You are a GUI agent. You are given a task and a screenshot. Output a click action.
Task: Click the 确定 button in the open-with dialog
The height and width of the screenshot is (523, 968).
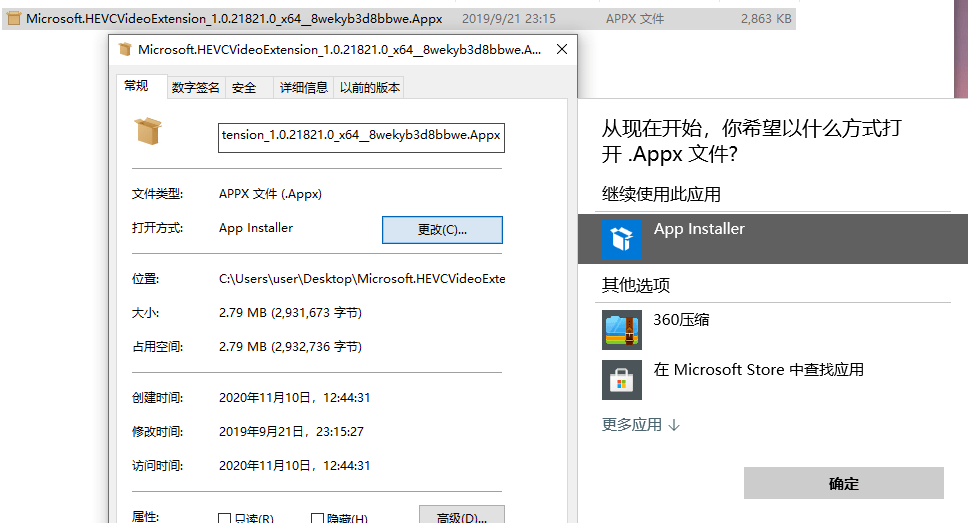coord(844,483)
